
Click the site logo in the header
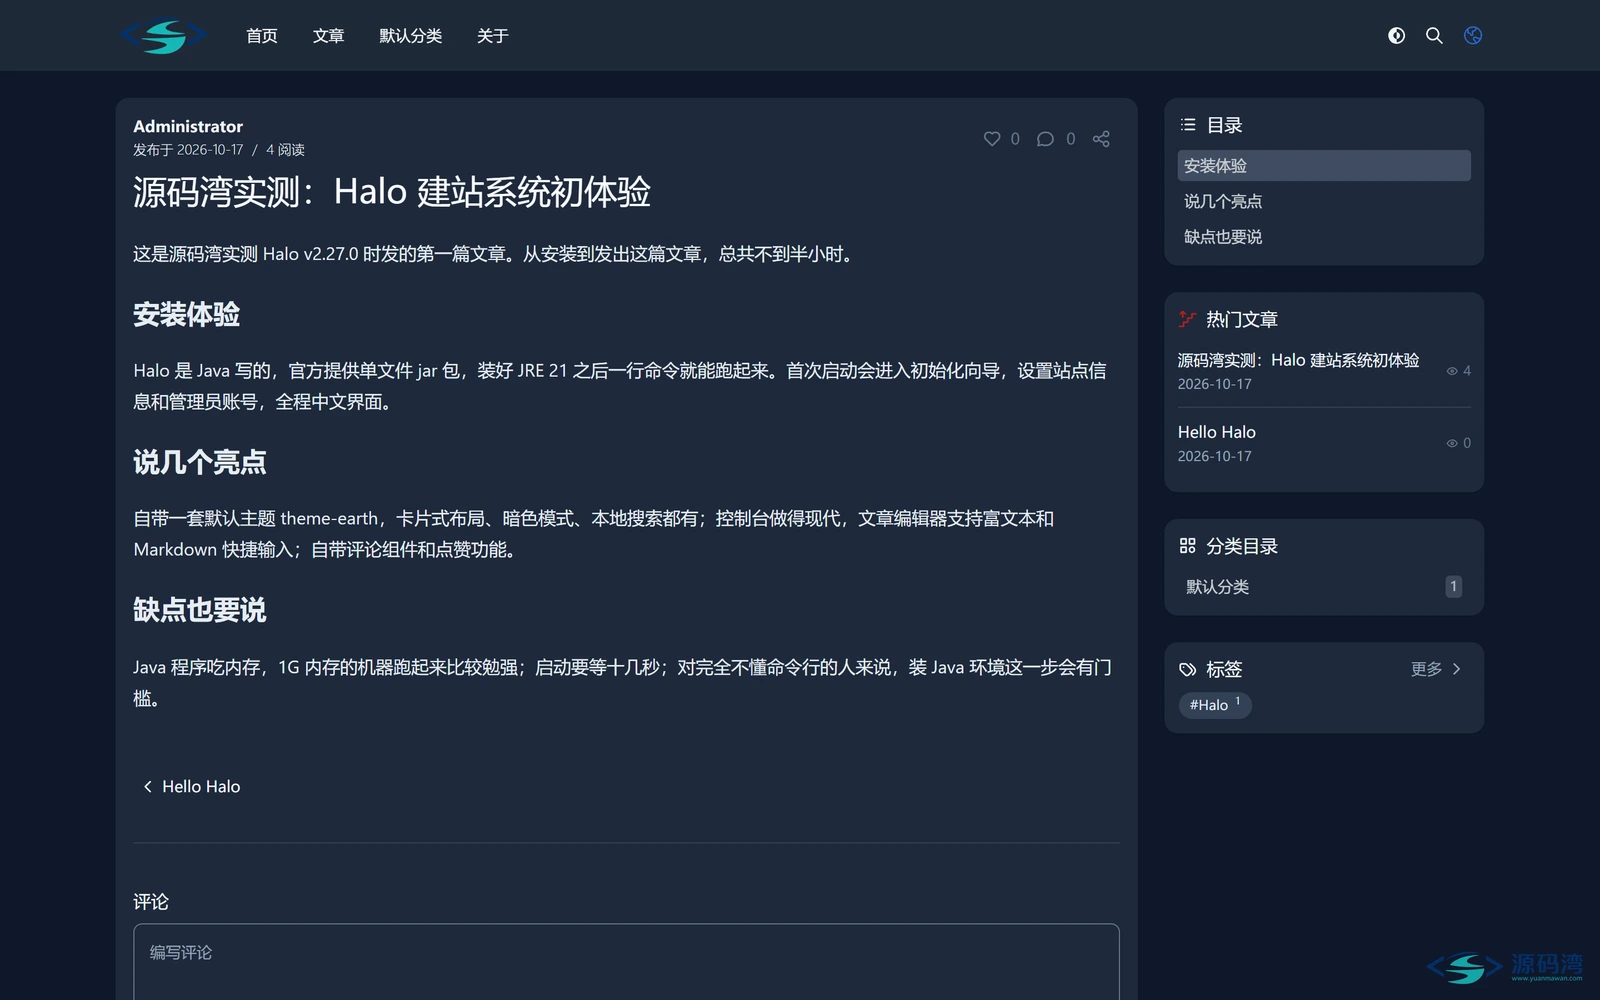164,36
